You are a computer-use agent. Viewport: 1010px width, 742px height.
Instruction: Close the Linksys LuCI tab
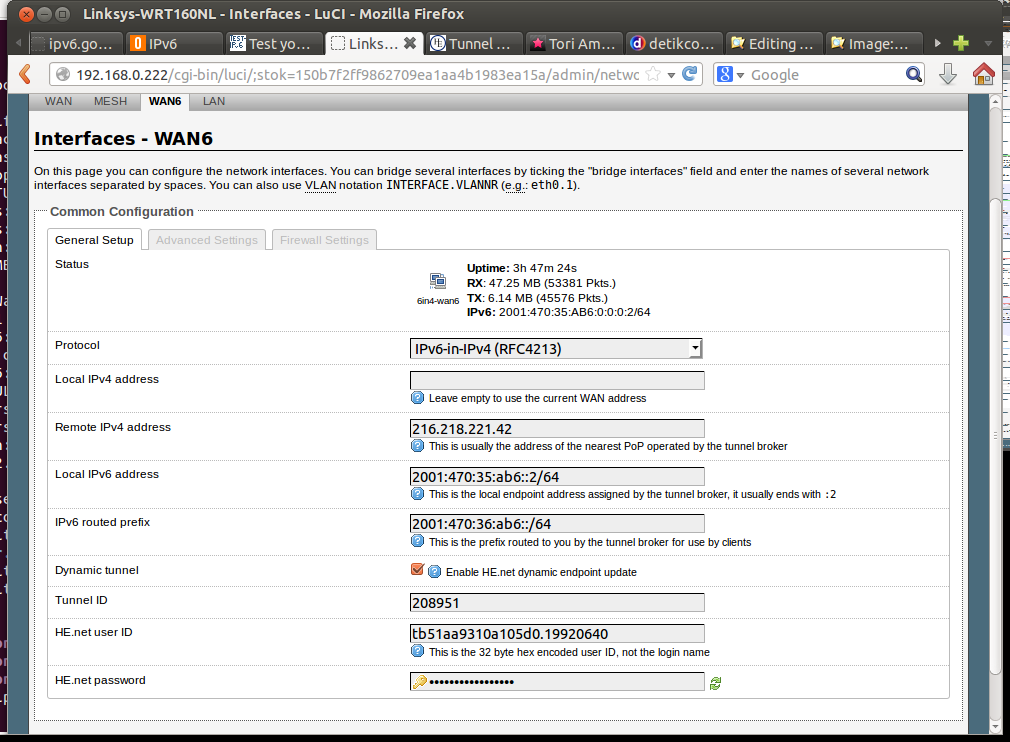coord(410,43)
